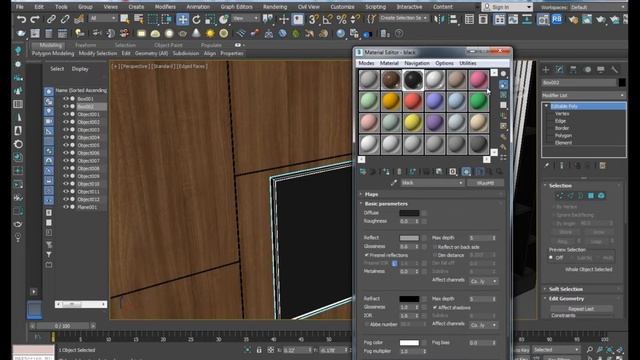Choose the Select and Scale tool
This screenshot has width=640, height=360.
click(x=210, y=19)
